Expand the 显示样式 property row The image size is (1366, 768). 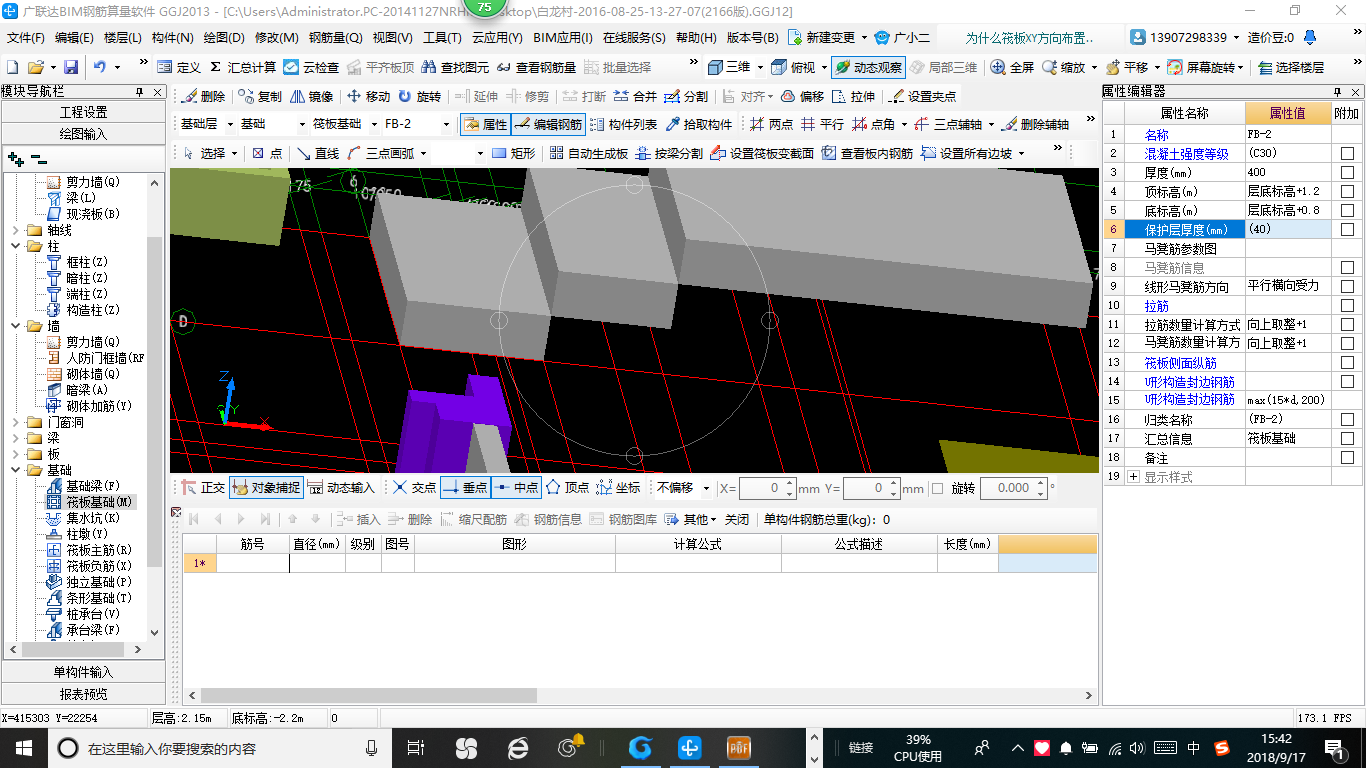(1133, 477)
